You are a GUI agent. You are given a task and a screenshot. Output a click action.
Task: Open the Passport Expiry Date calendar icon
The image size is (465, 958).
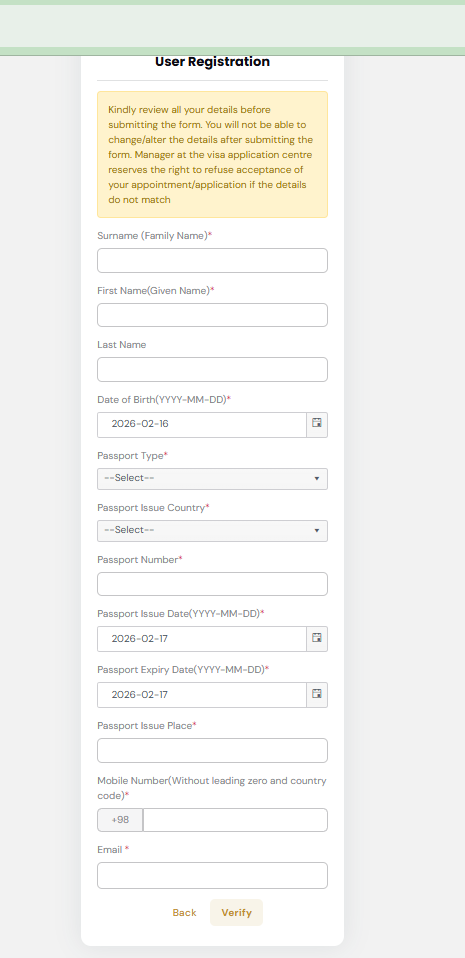tap(317, 695)
